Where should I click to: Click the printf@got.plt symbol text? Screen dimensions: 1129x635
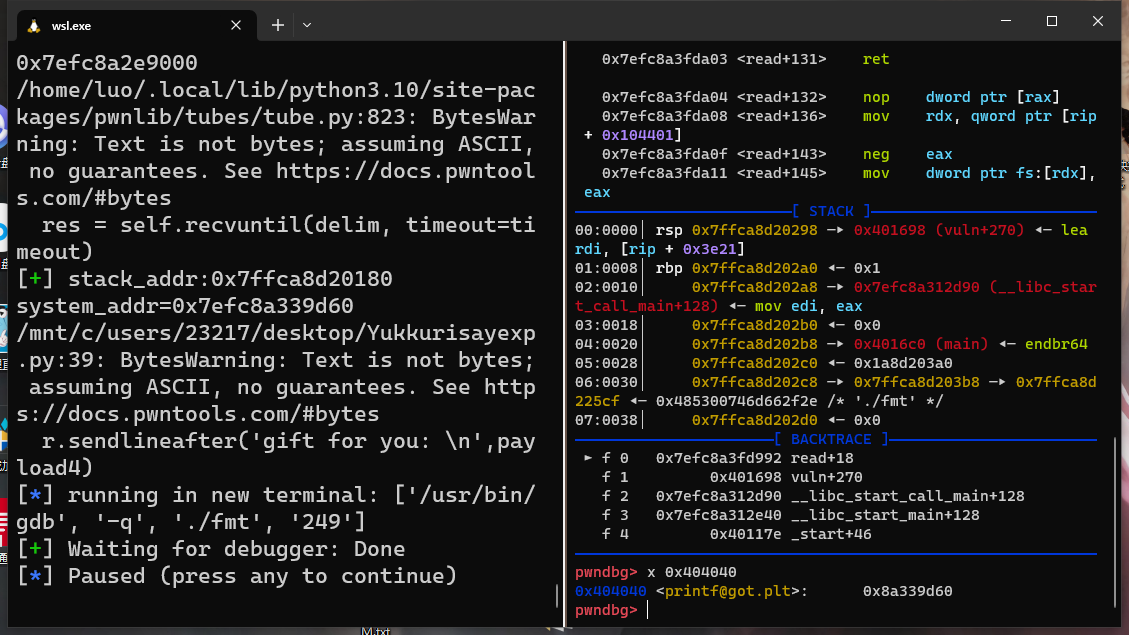pos(727,591)
